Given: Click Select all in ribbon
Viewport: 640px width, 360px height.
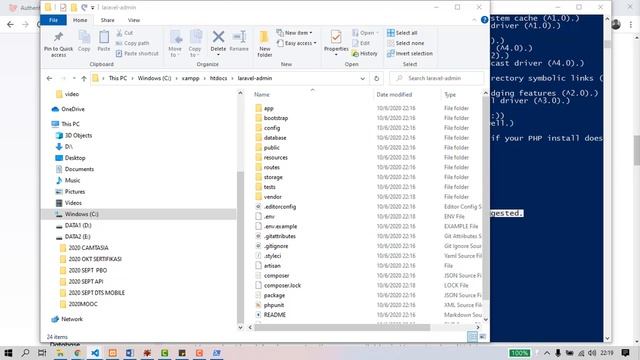Looking at the screenshot, I should (402, 33).
